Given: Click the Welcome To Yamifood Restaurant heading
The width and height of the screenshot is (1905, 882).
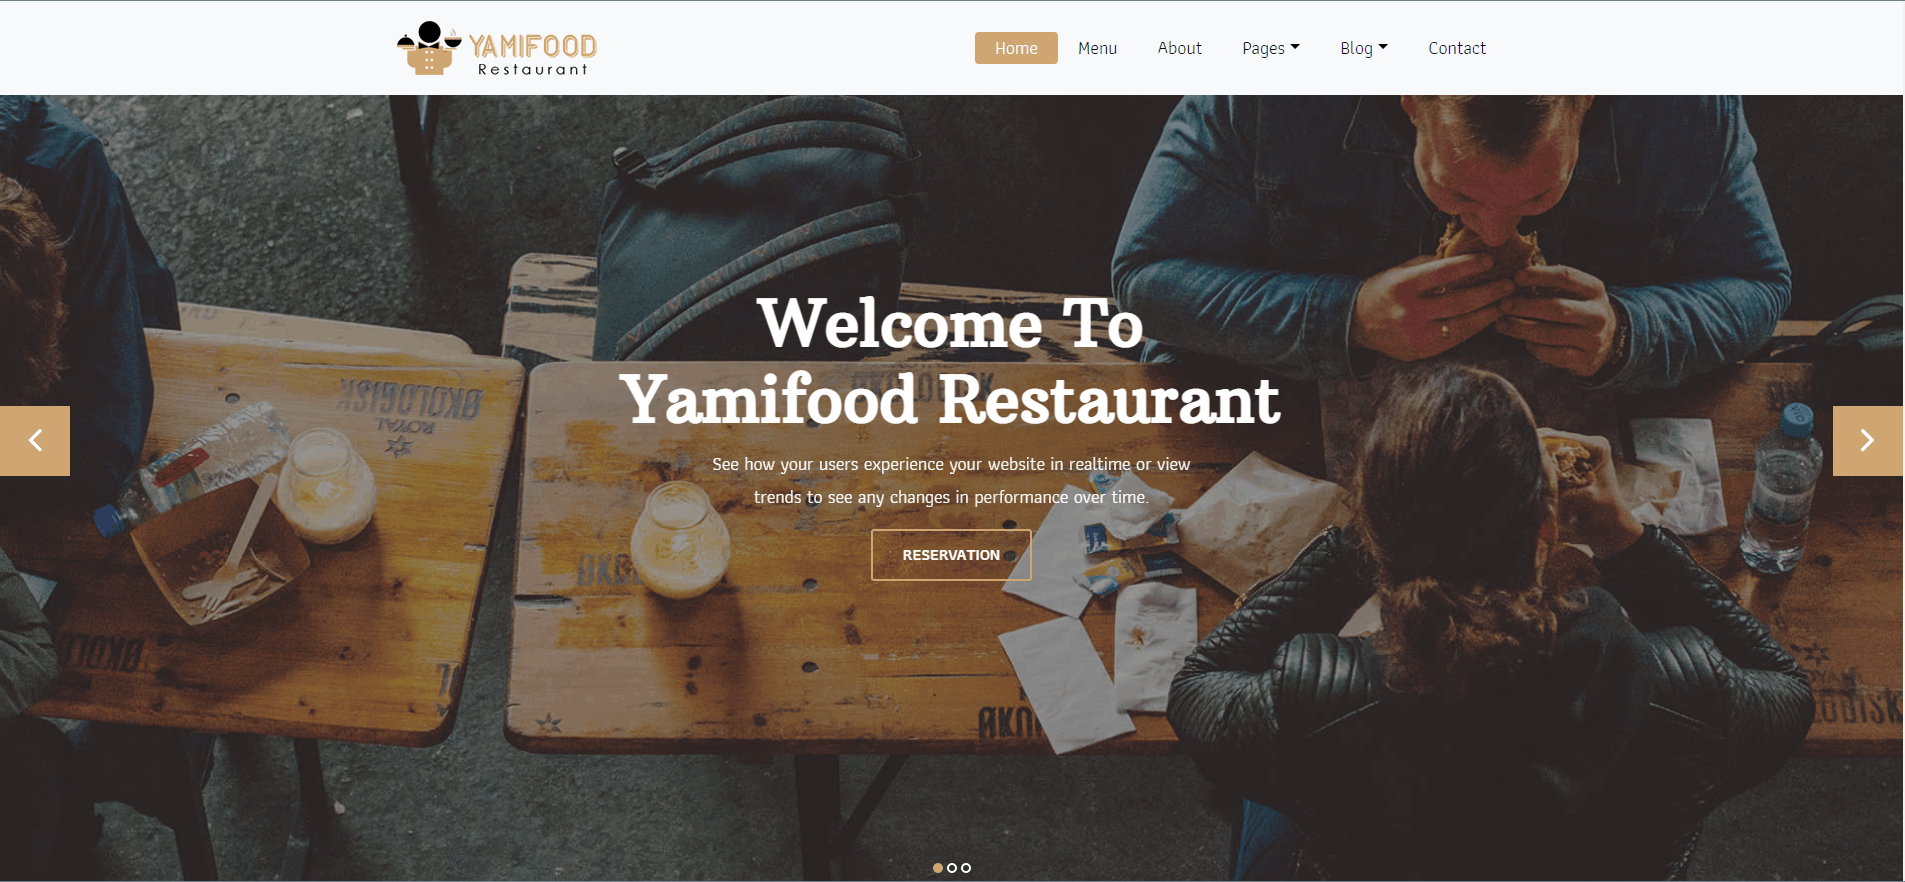Looking at the screenshot, I should (x=950, y=362).
